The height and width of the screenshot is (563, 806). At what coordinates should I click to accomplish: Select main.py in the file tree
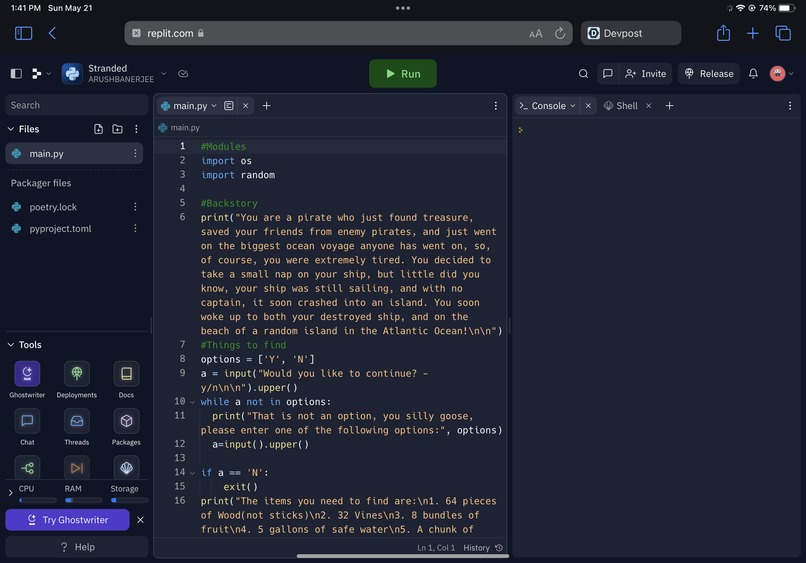click(74, 153)
